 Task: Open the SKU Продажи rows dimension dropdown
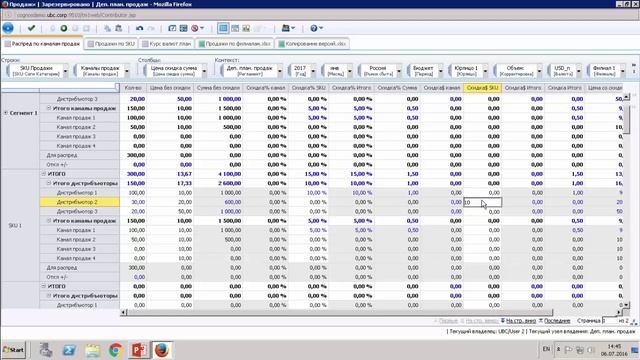(x=65, y=71)
